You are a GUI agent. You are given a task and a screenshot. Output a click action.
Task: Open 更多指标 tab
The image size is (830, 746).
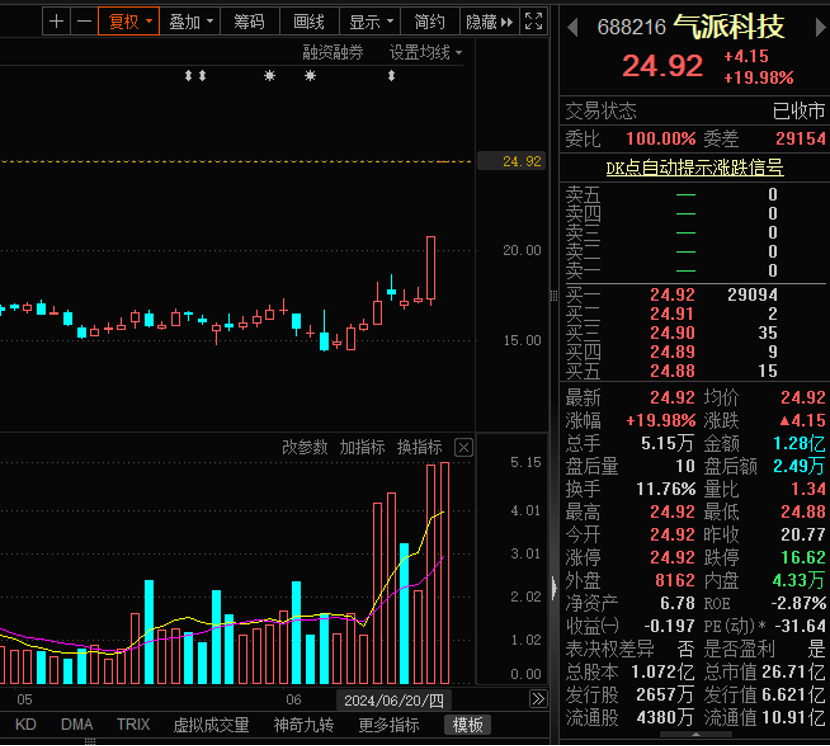pos(389,725)
